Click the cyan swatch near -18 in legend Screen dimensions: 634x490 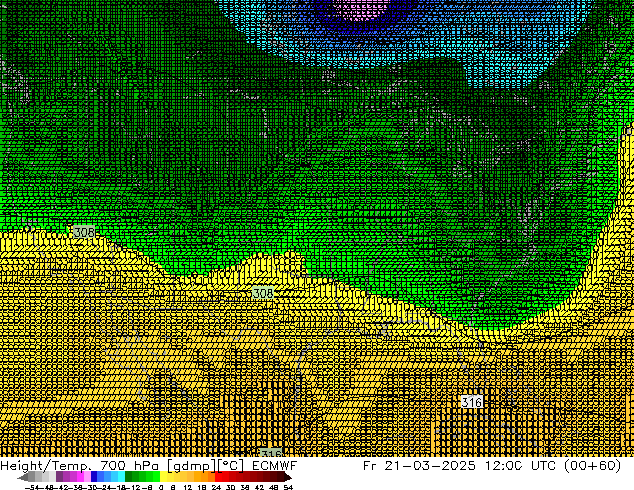click(x=121, y=476)
